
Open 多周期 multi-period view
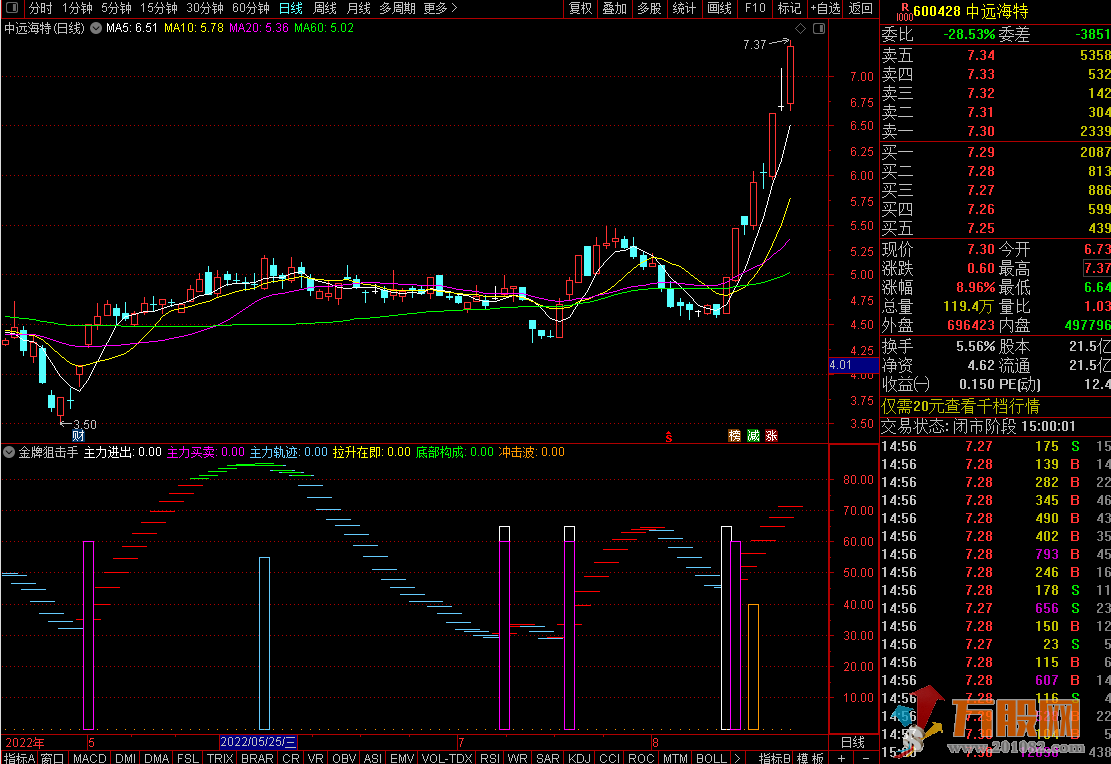tap(397, 9)
